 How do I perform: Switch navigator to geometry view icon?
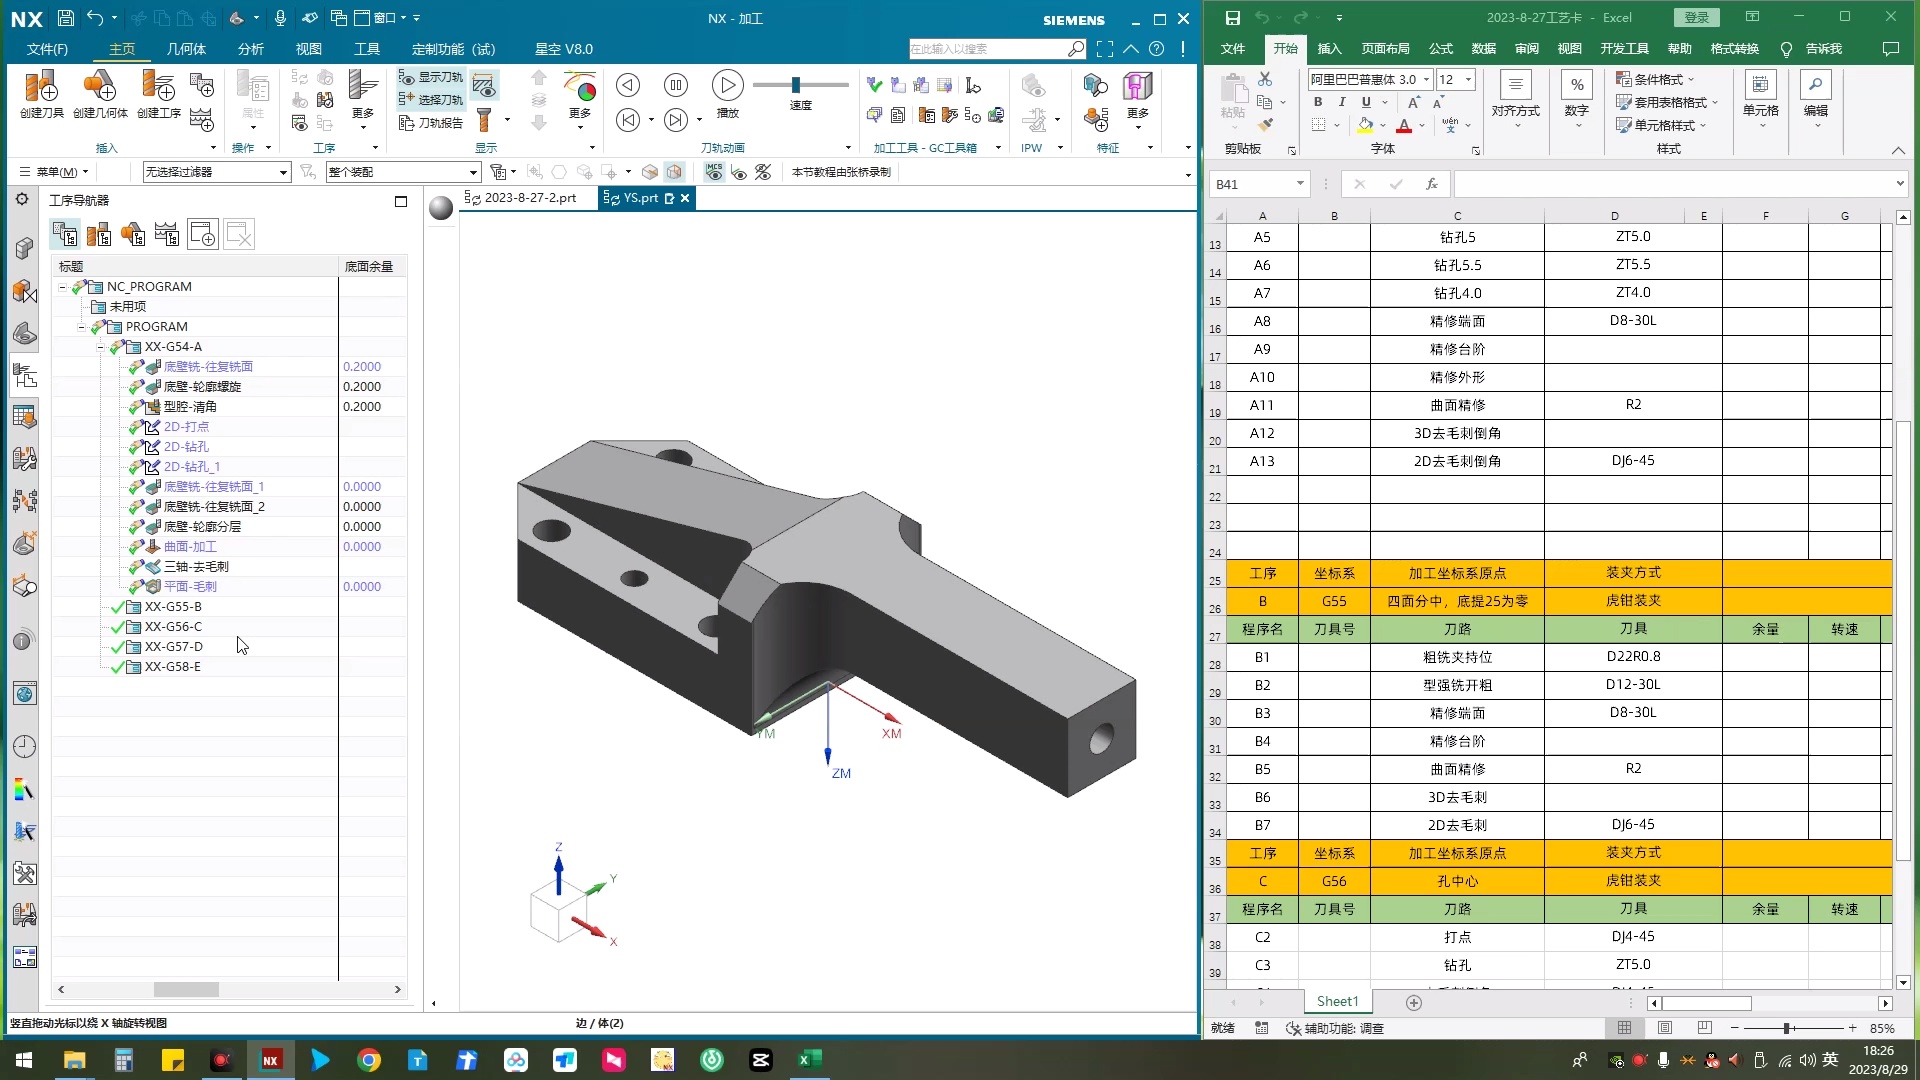click(133, 235)
